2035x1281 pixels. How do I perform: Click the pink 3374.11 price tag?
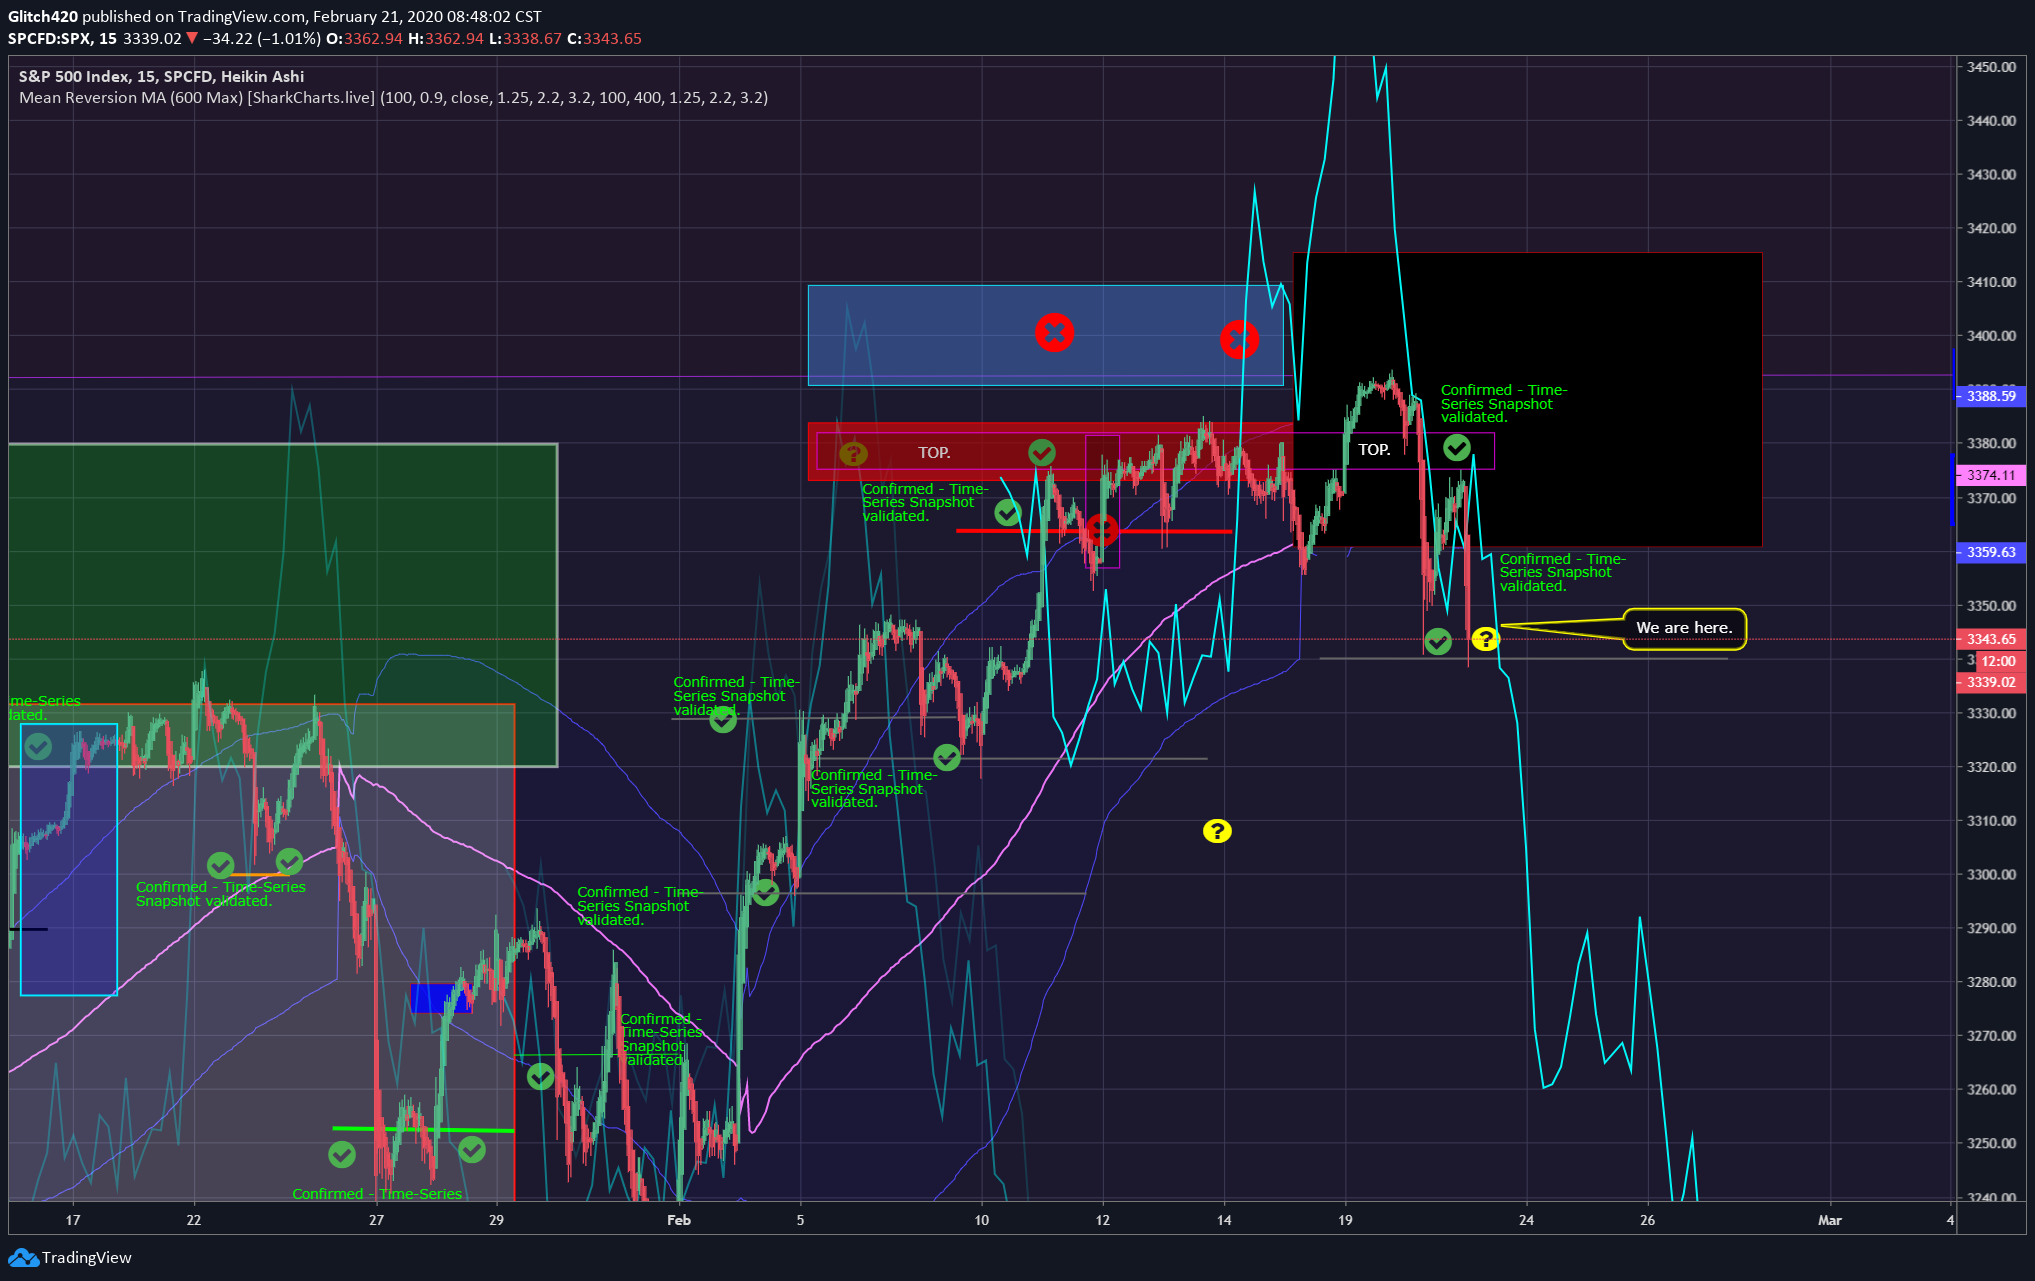pyautogui.click(x=1991, y=475)
